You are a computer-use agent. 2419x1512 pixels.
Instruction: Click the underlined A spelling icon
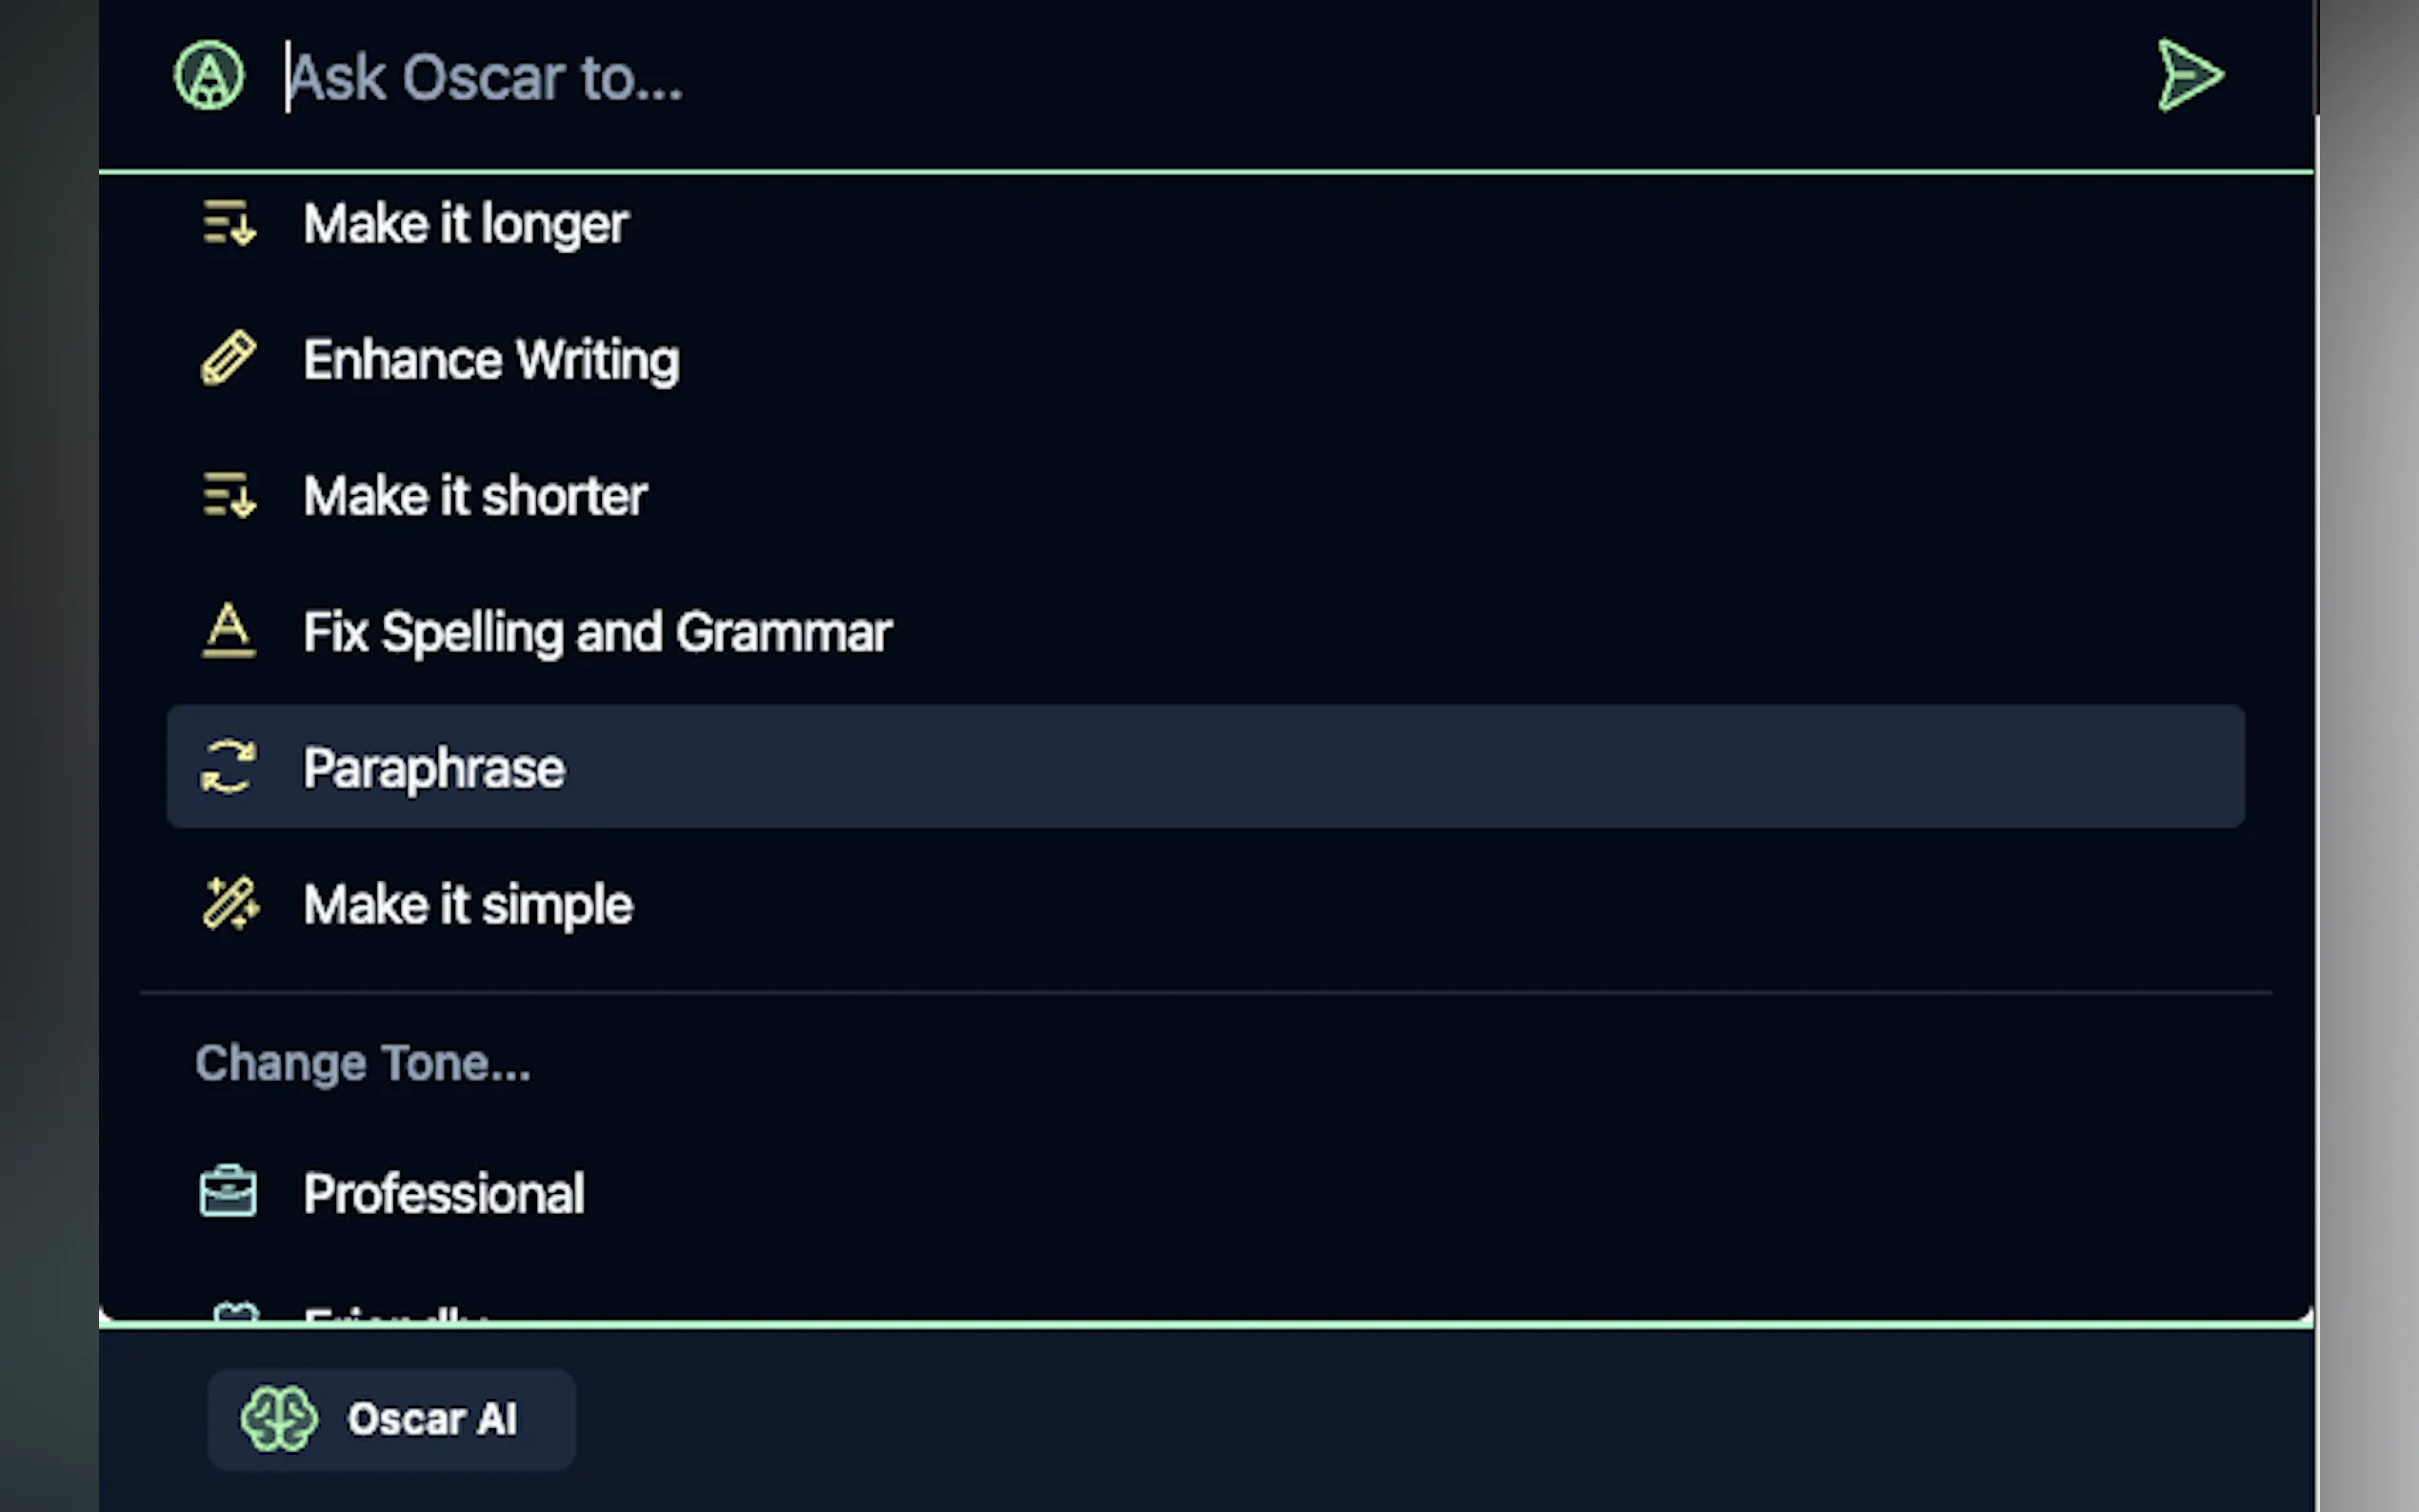click(229, 631)
